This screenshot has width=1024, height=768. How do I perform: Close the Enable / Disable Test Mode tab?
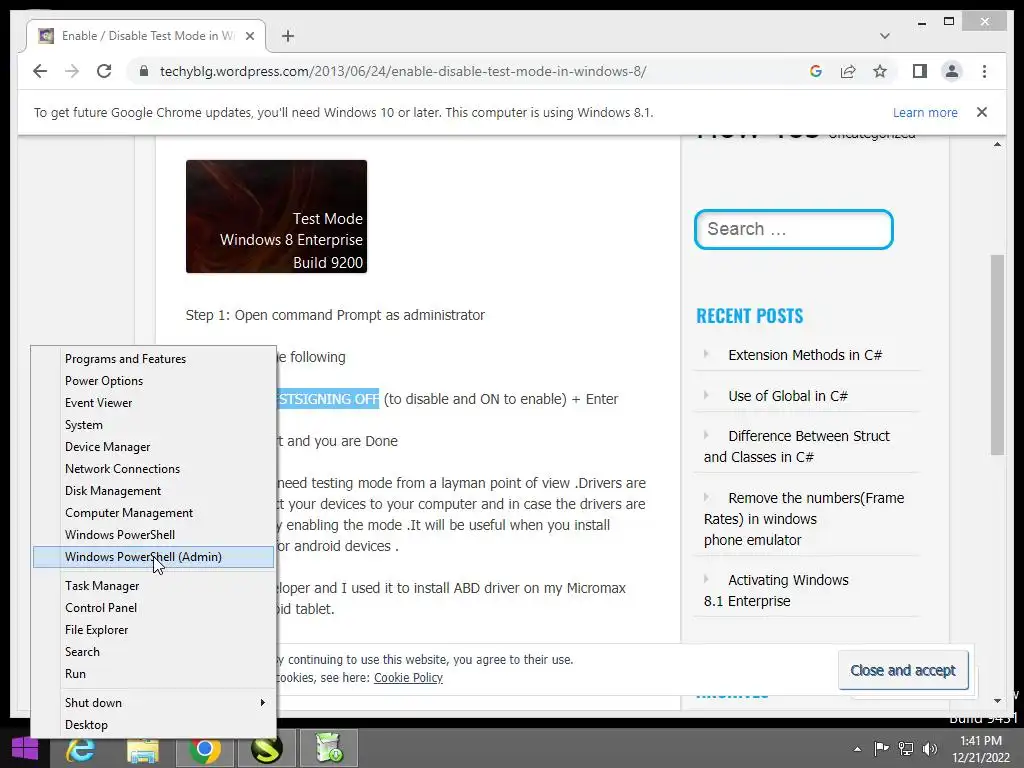point(249,36)
